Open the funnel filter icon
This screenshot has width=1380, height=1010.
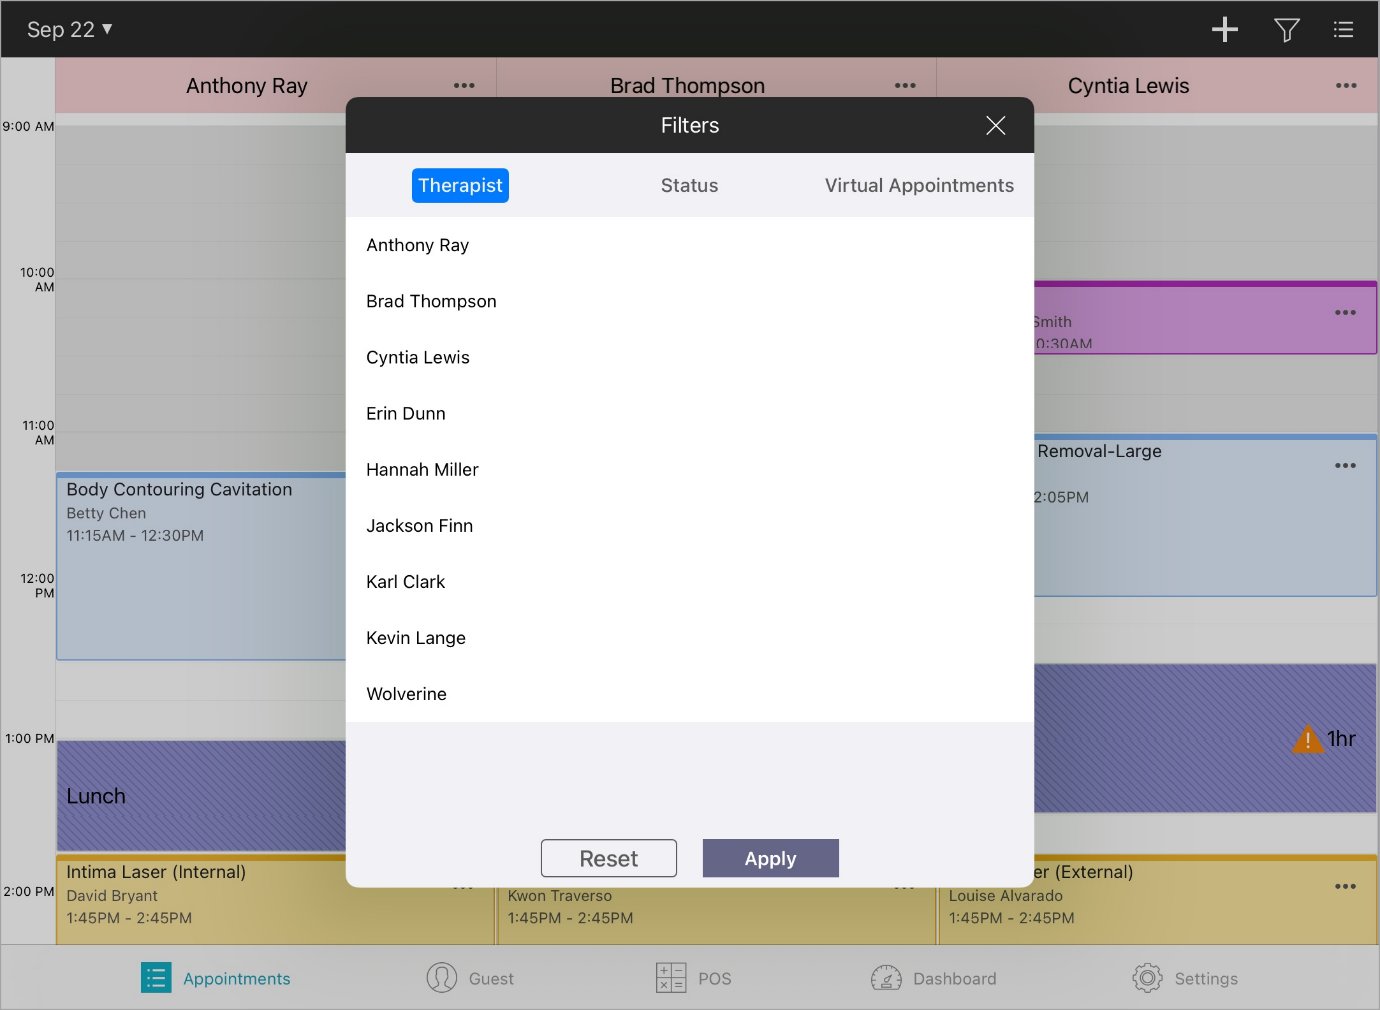click(x=1286, y=30)
